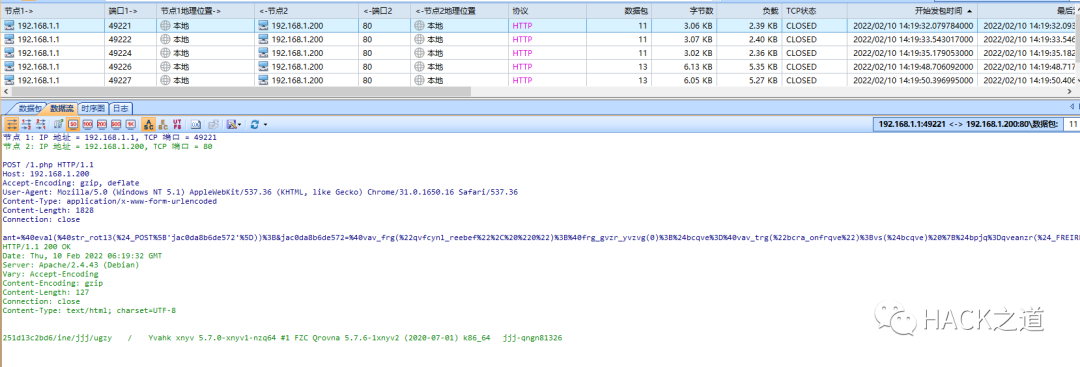Sort by the 端口1-> column header
This screenshot has height=367, width=1080.
[130, 10]
